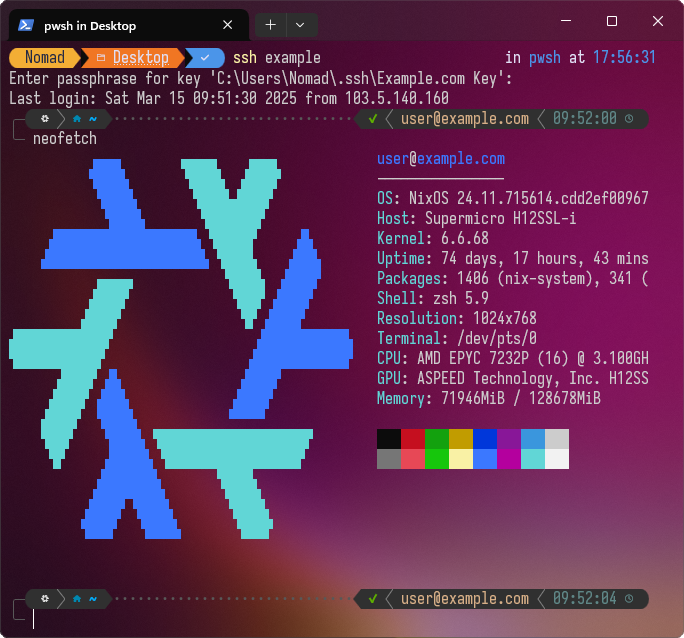Click the Resolution: 1024x768 line

pos(457,318)
